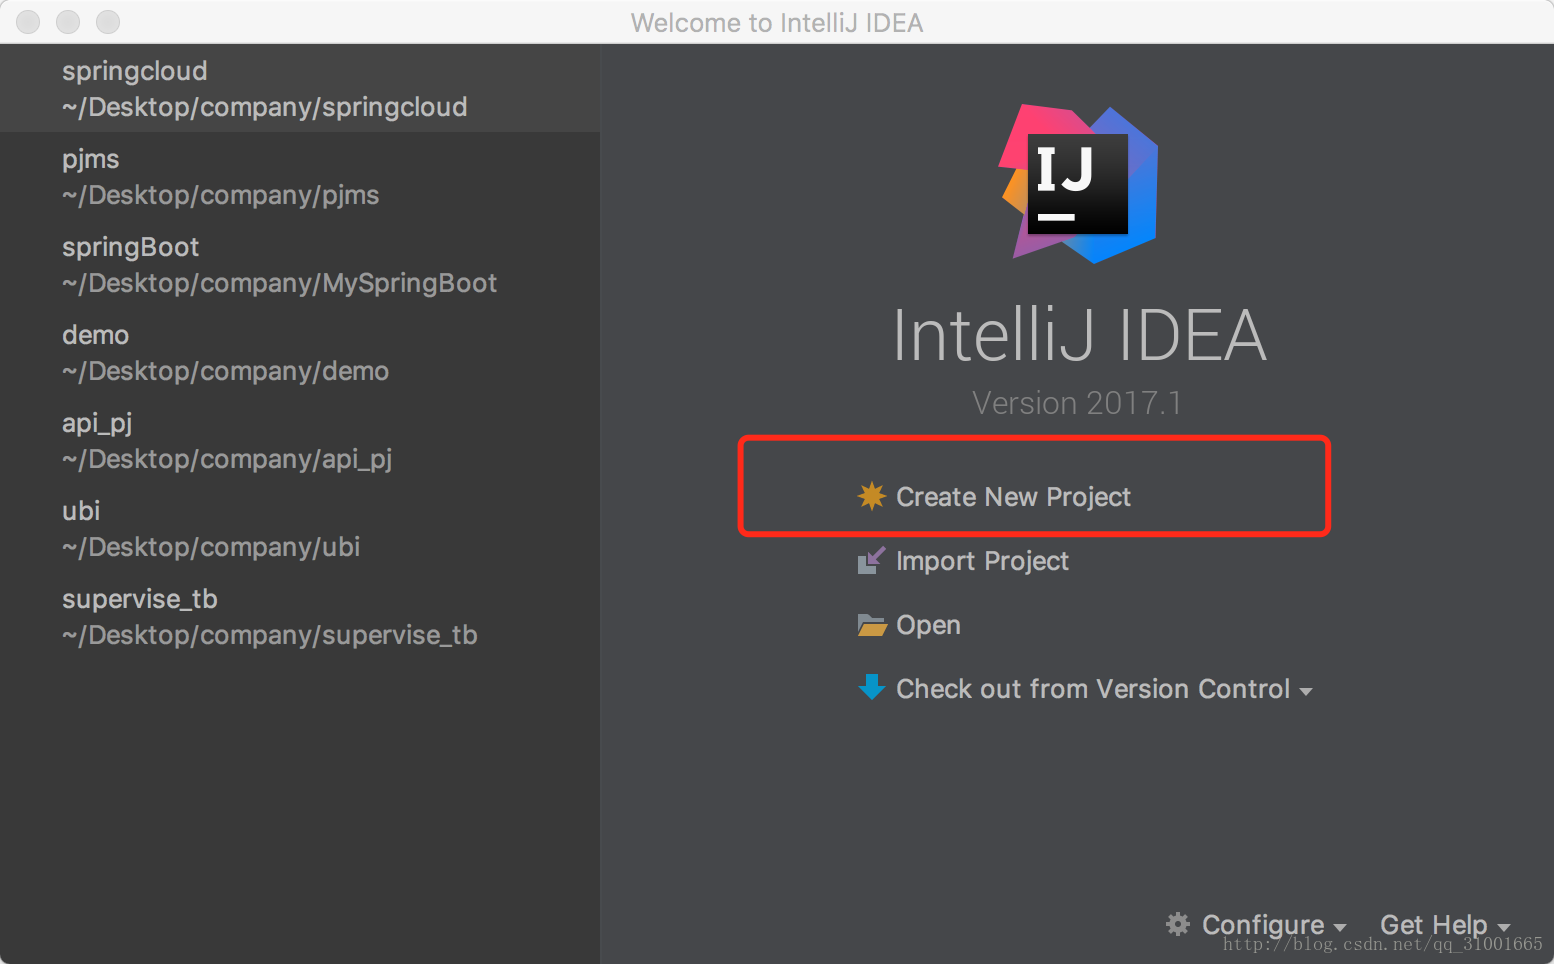Click path ~/Desktop/company/supervise_tb
1554x964 pixels.
[x=269, y=635]
